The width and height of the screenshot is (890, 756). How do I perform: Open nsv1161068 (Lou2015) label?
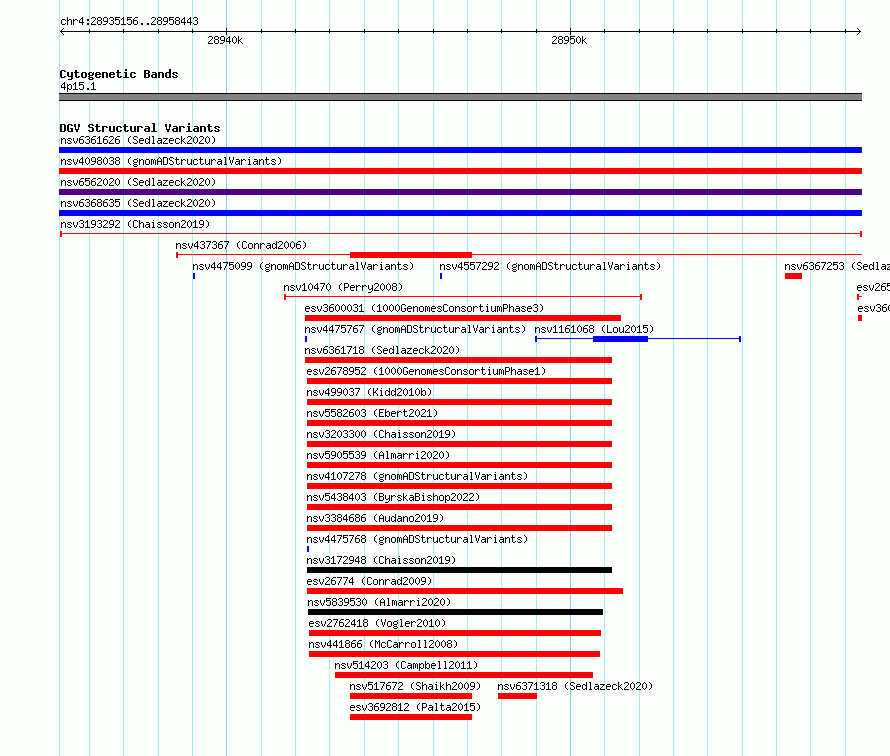594,329
